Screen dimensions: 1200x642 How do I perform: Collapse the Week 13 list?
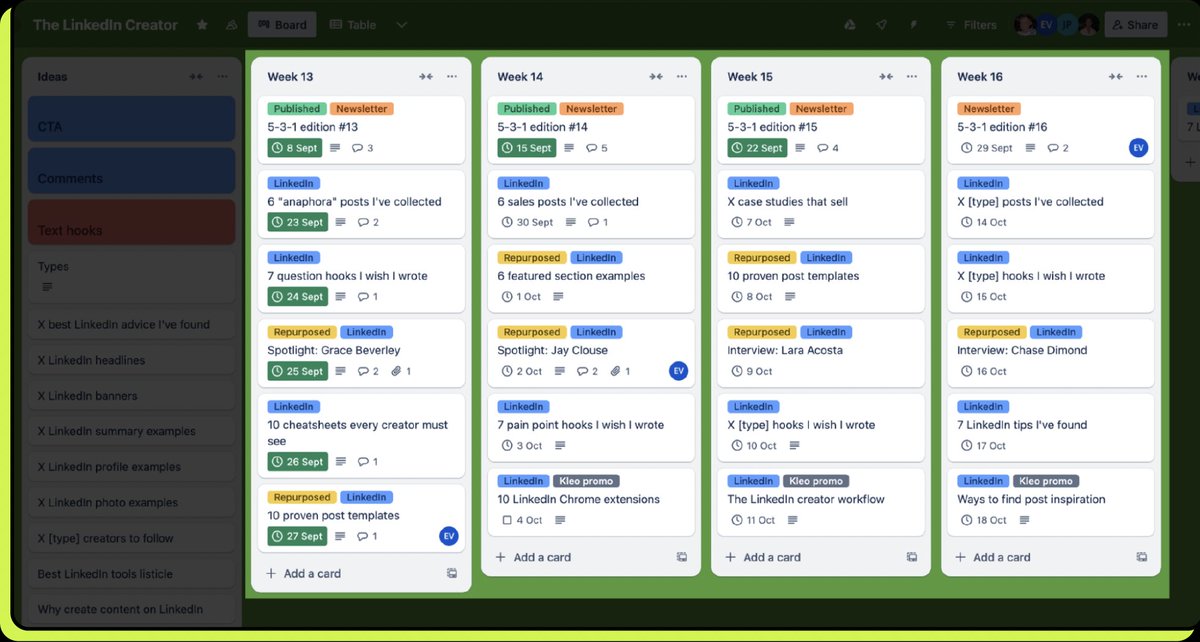tap(426, 77)
